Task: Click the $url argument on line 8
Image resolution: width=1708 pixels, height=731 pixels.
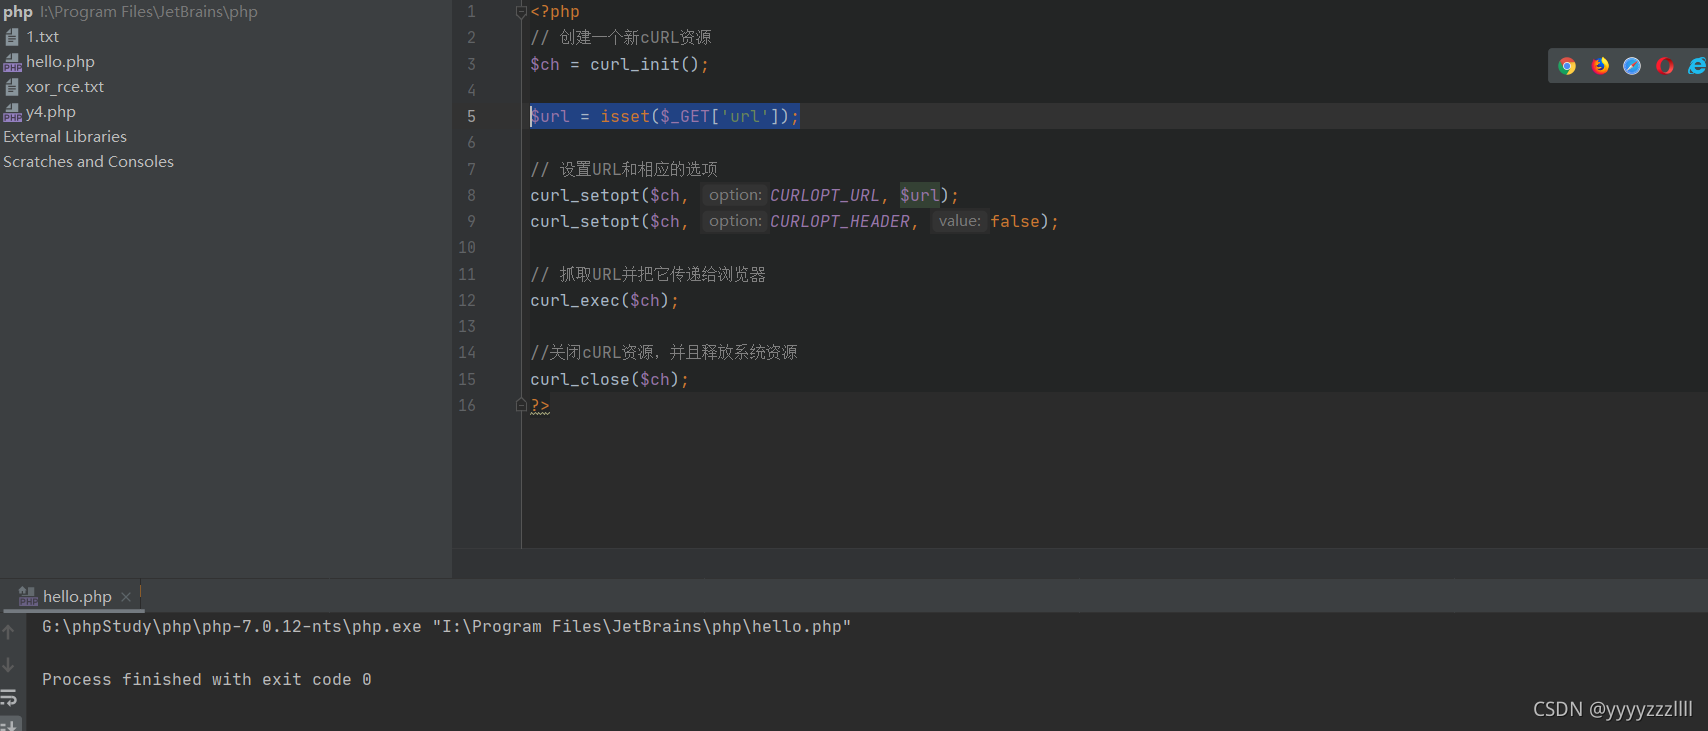Action: pyautogui.click(x=919, y=196)
